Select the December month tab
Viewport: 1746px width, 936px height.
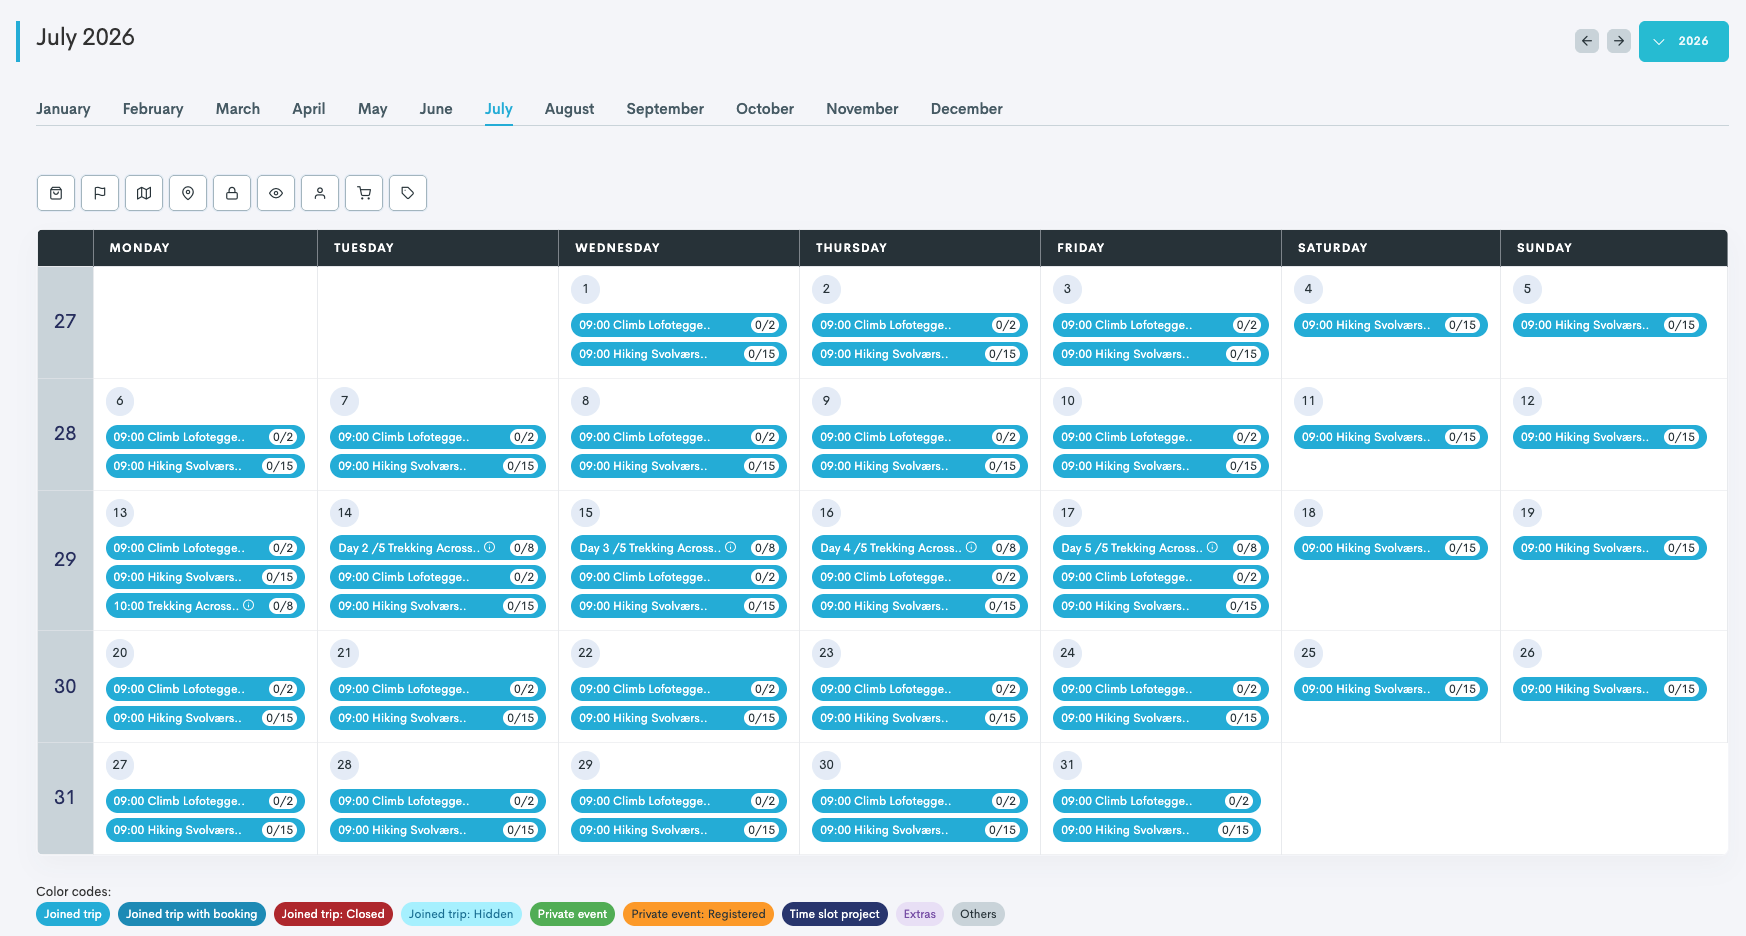tap(966, 109)
